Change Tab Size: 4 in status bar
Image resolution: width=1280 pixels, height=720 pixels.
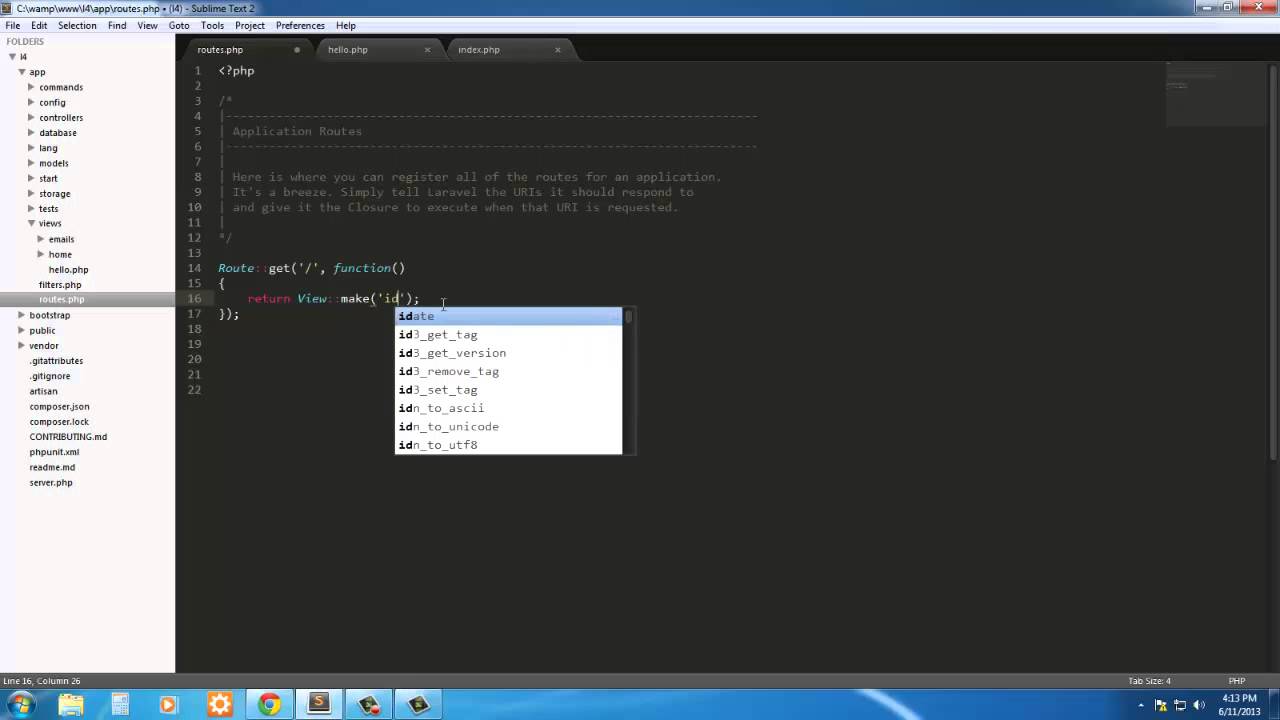pyautogui.click(x=1149, y=681)
